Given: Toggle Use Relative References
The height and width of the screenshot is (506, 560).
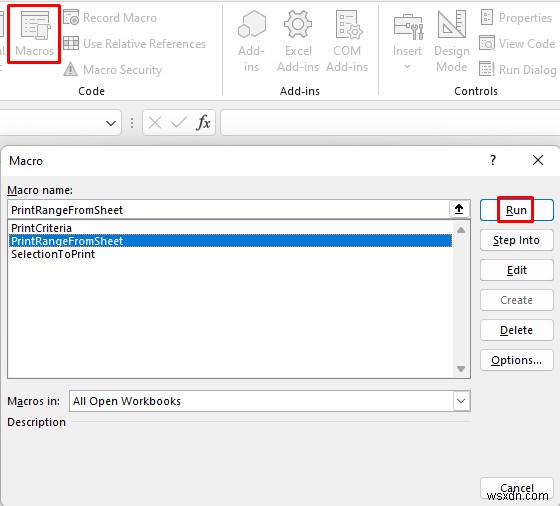Looking at the screenshot, I should (135, 44).
